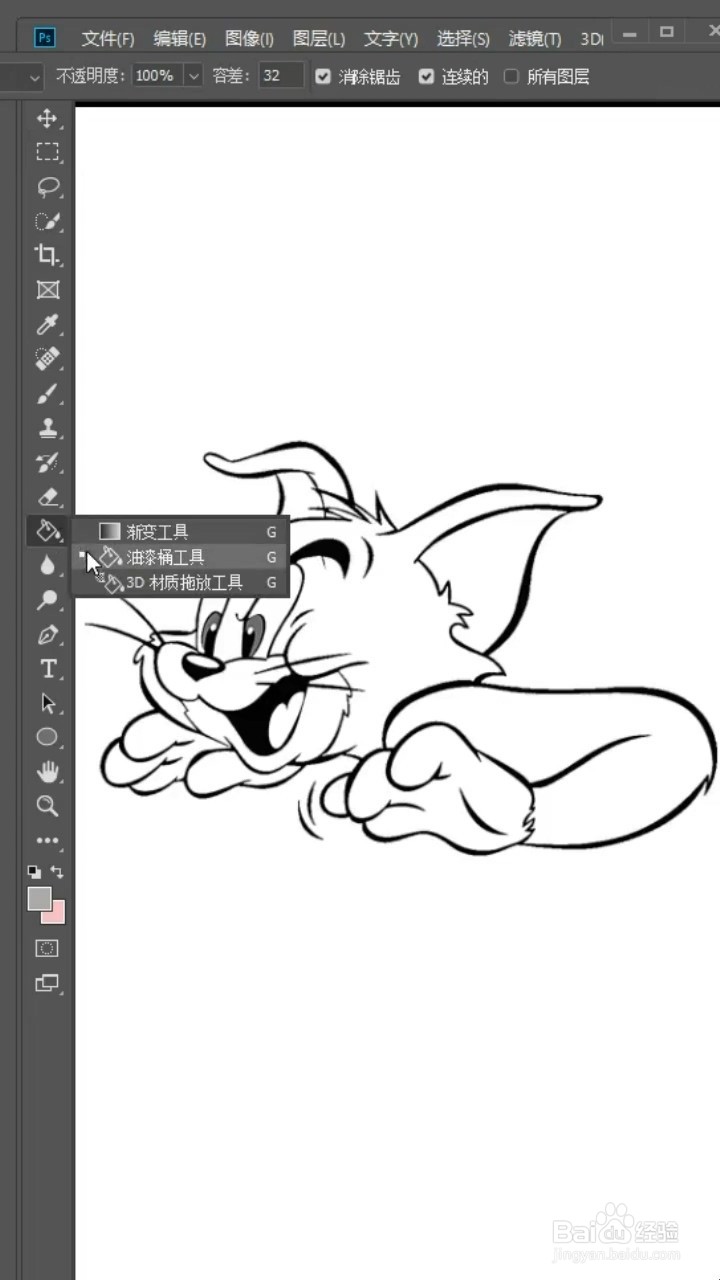Screen dimensions: 720x1280
Task: Reset default foreground and background colors
Action: click(x=34, y=872)
